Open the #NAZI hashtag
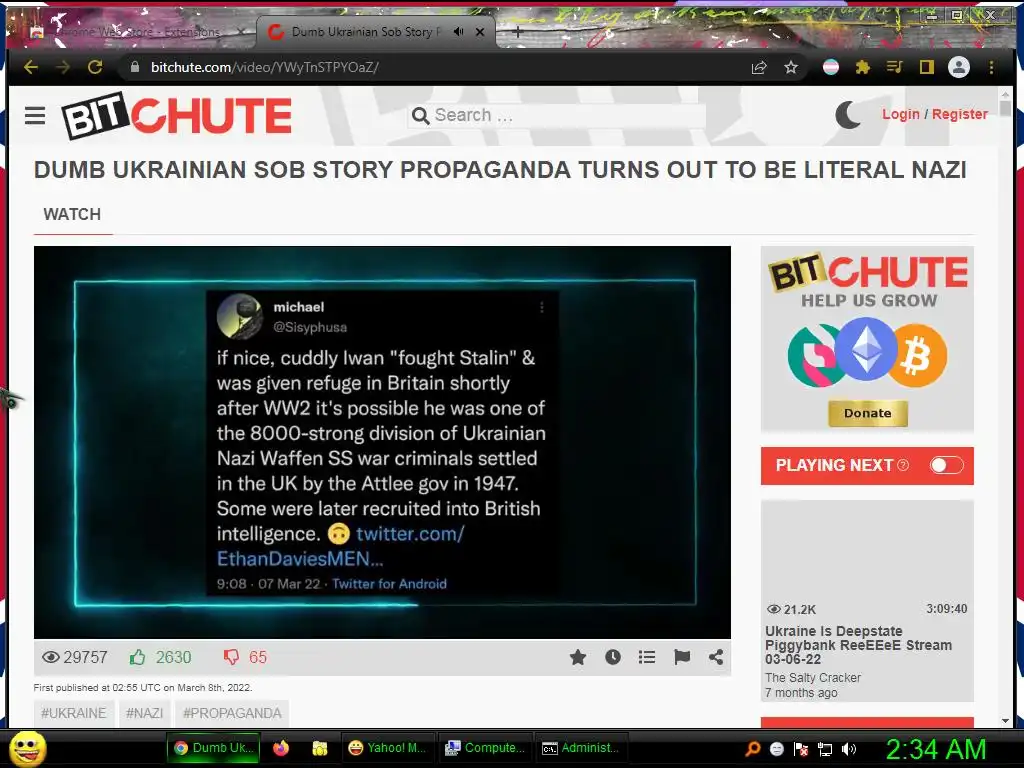The image size is (1024, 768). [x=144, y=713]
